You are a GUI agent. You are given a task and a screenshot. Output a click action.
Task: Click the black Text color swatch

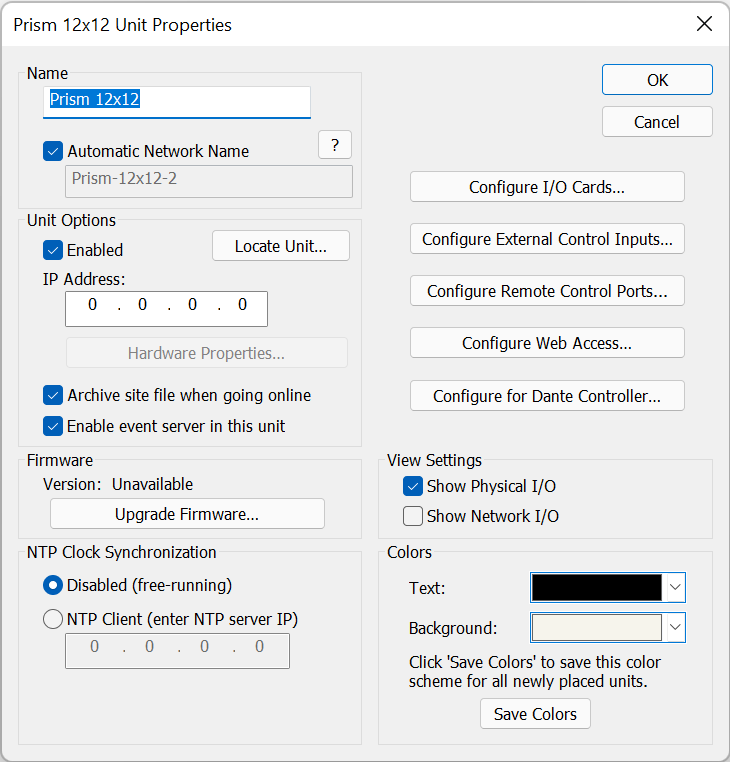click(x=597, y=587)
